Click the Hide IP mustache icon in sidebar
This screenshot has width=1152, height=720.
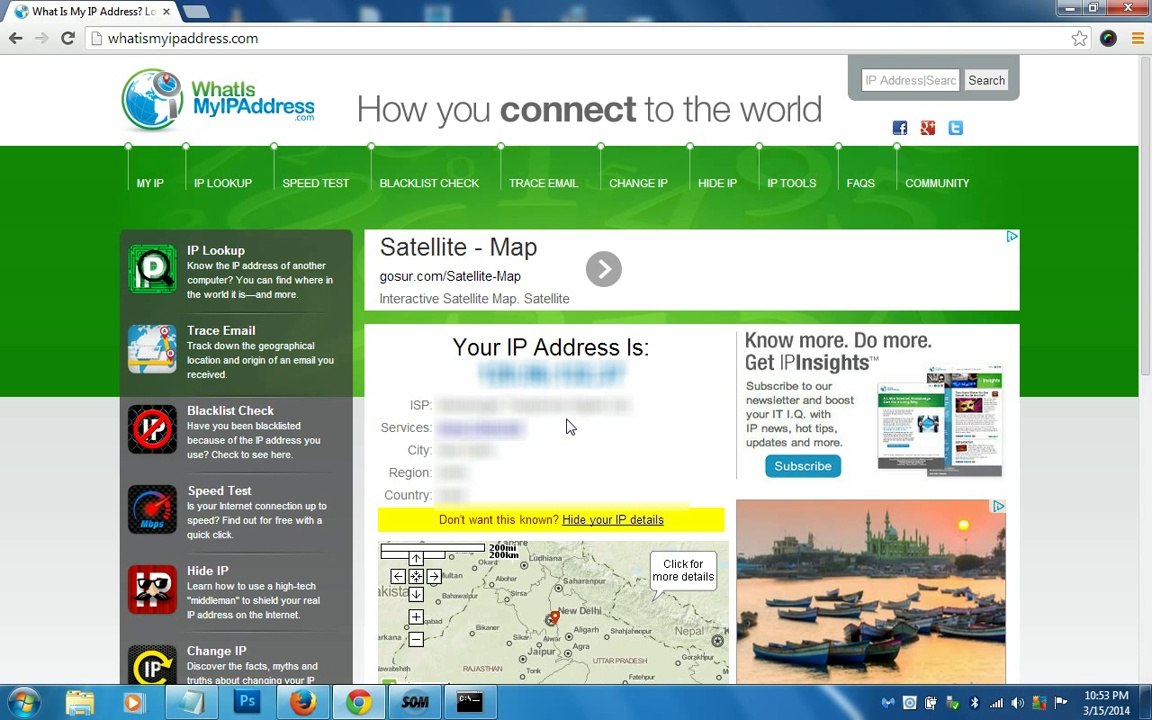(x=152, y=589)
